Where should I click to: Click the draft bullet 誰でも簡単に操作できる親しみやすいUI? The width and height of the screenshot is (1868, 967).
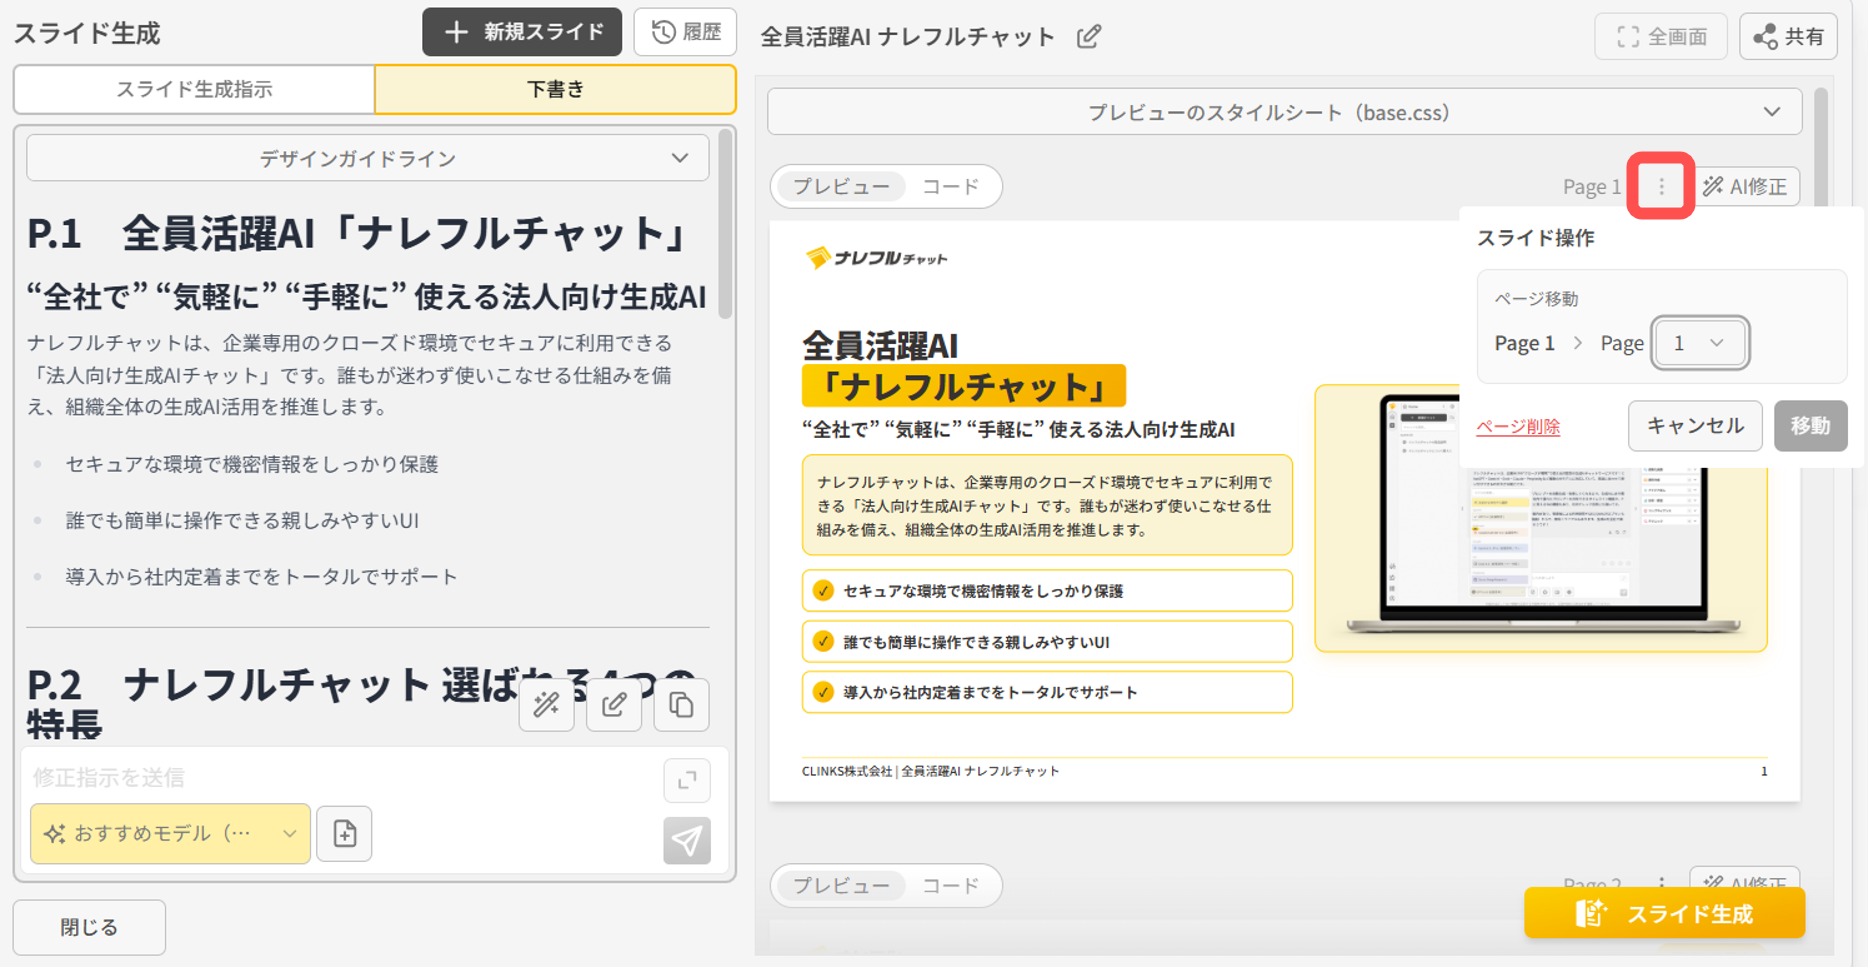tap(242, 520)
